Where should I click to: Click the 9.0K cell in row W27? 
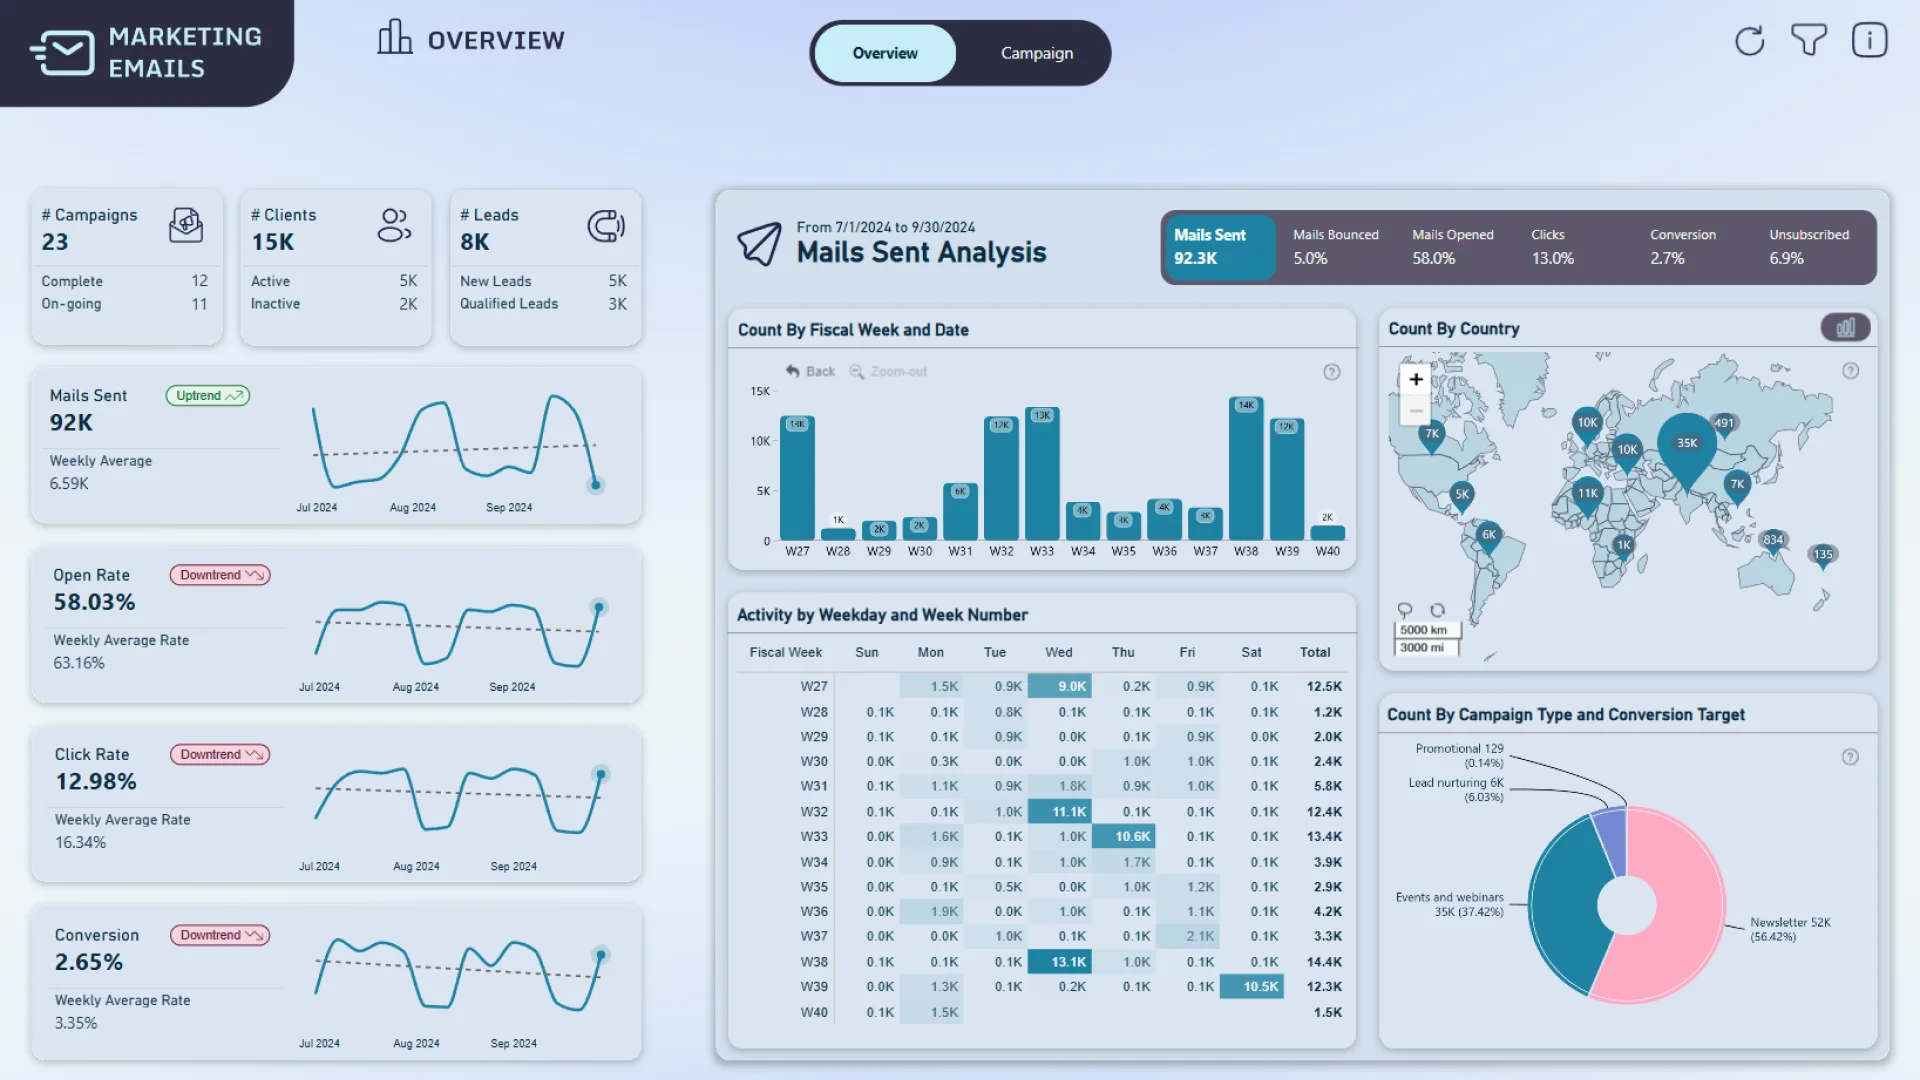coord(1060,686)
